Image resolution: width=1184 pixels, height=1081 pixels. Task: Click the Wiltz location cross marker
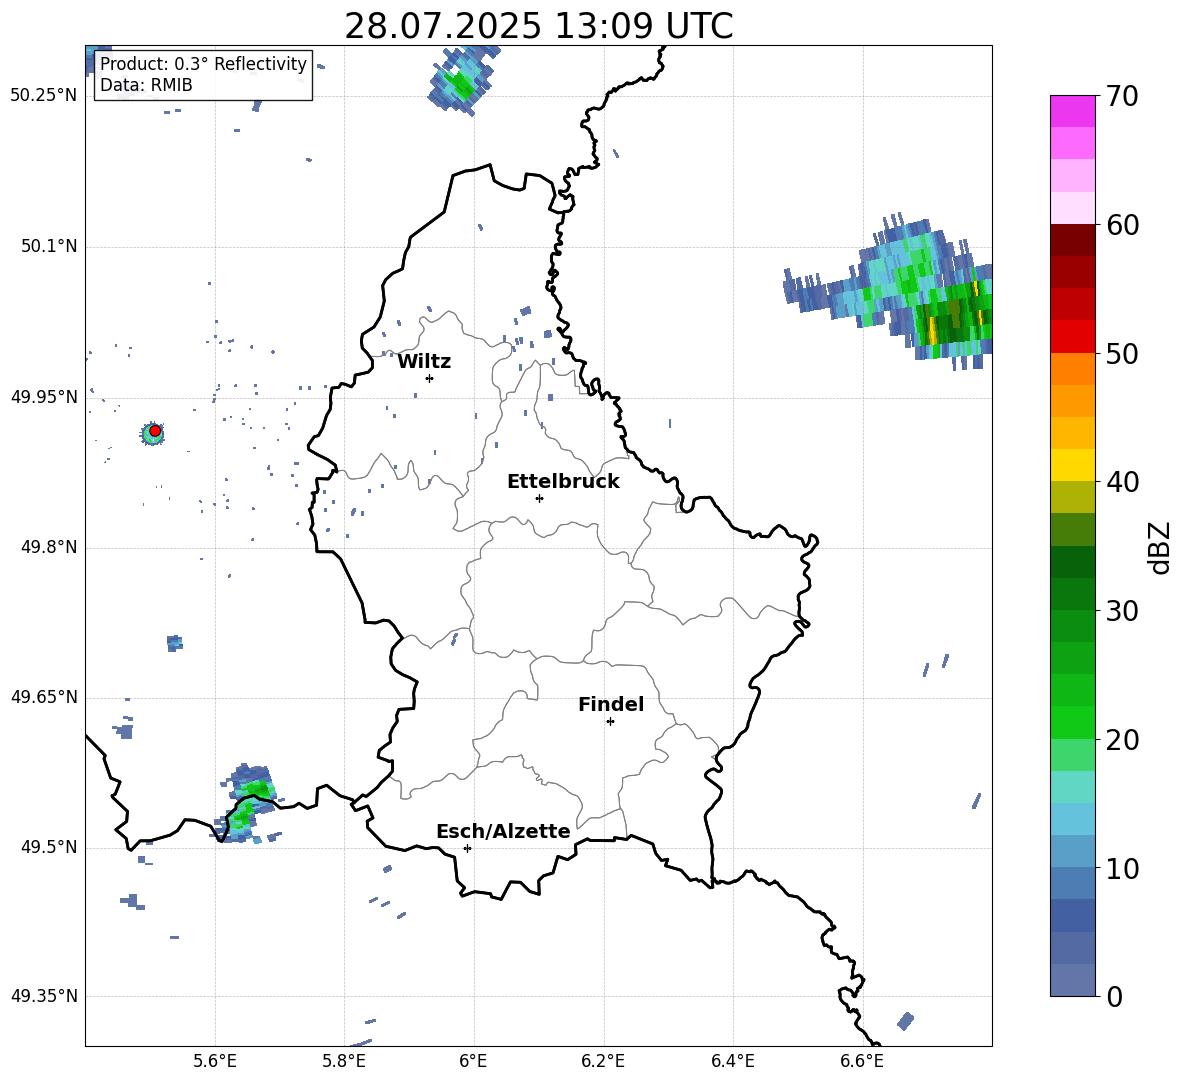[430, 378]
